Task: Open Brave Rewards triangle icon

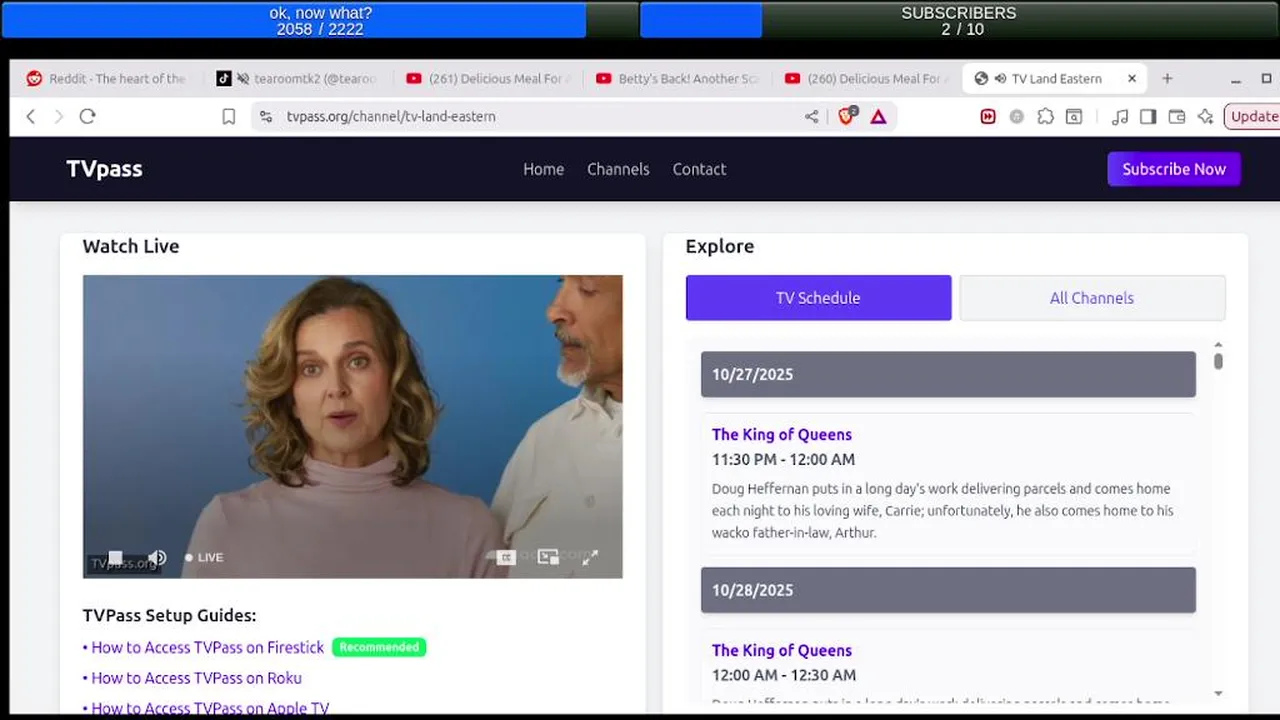Action: pyautogui.click(x=878, y=116)
